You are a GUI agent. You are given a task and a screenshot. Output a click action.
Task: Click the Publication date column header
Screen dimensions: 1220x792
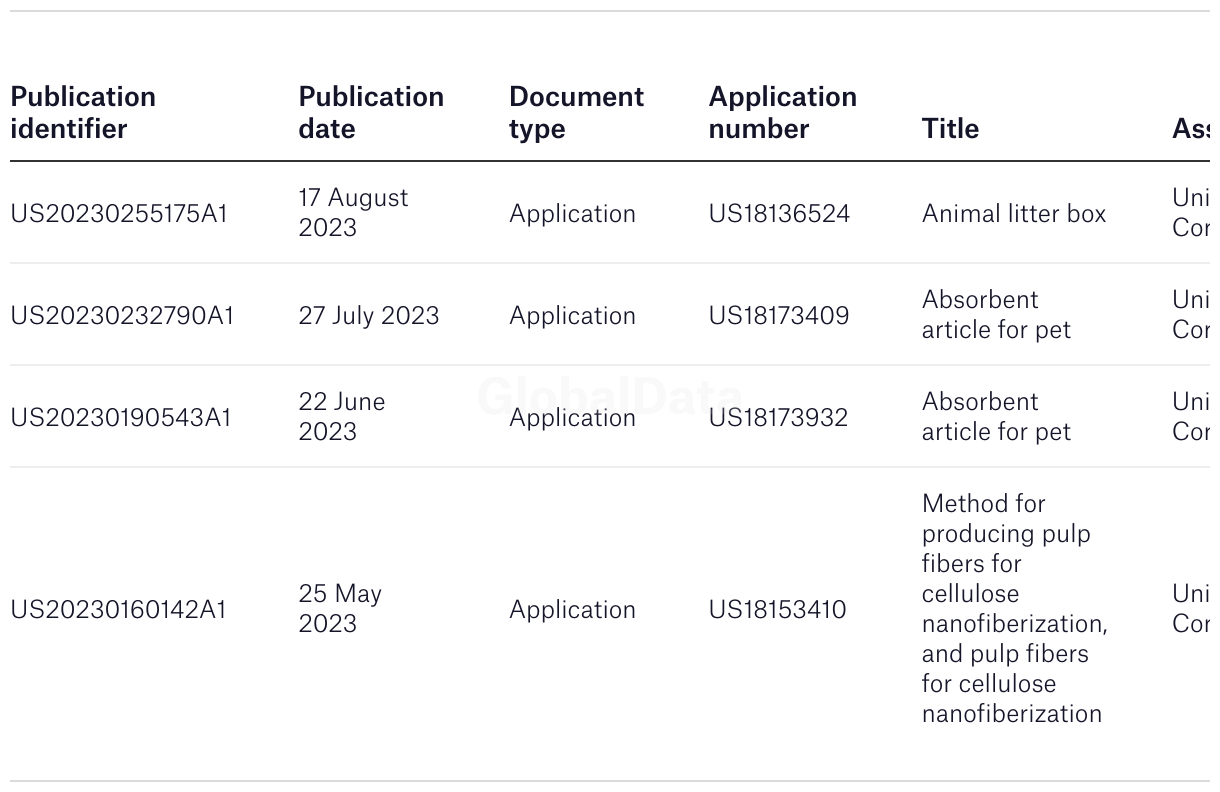pyautogui.click(x=371, y=112)
